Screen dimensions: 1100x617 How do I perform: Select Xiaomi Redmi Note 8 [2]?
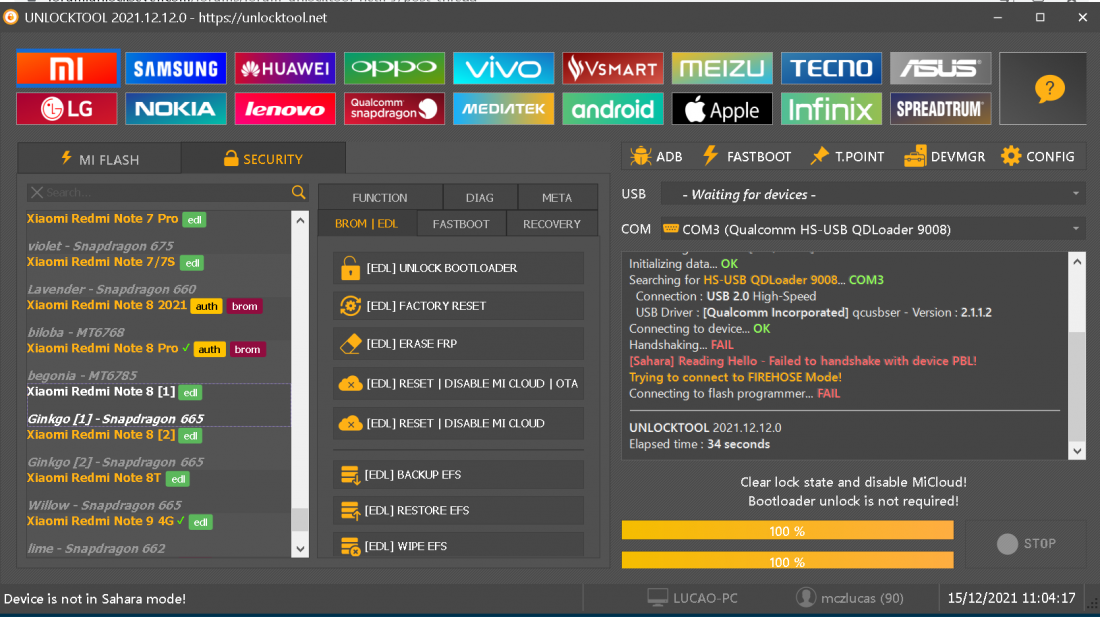coord(101,435)
